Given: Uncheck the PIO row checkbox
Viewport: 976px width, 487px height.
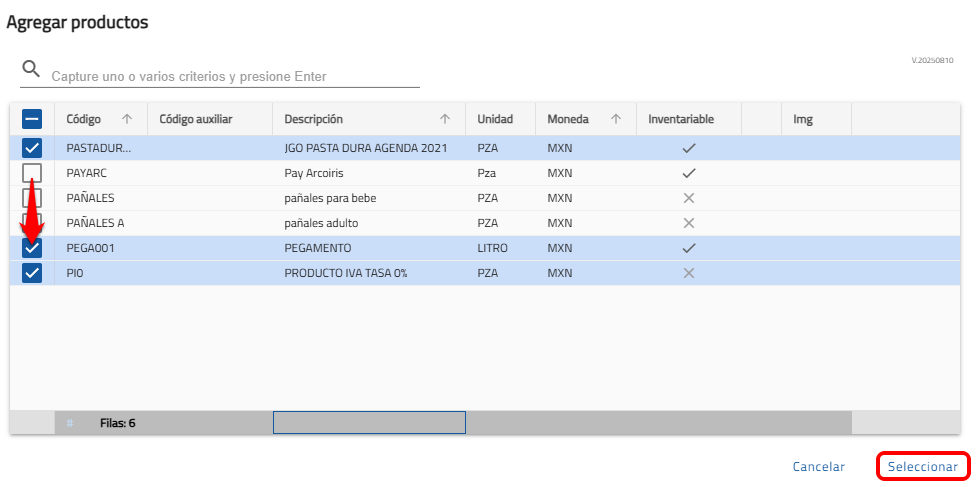Looking at the screenshot, I should point(32,273).
